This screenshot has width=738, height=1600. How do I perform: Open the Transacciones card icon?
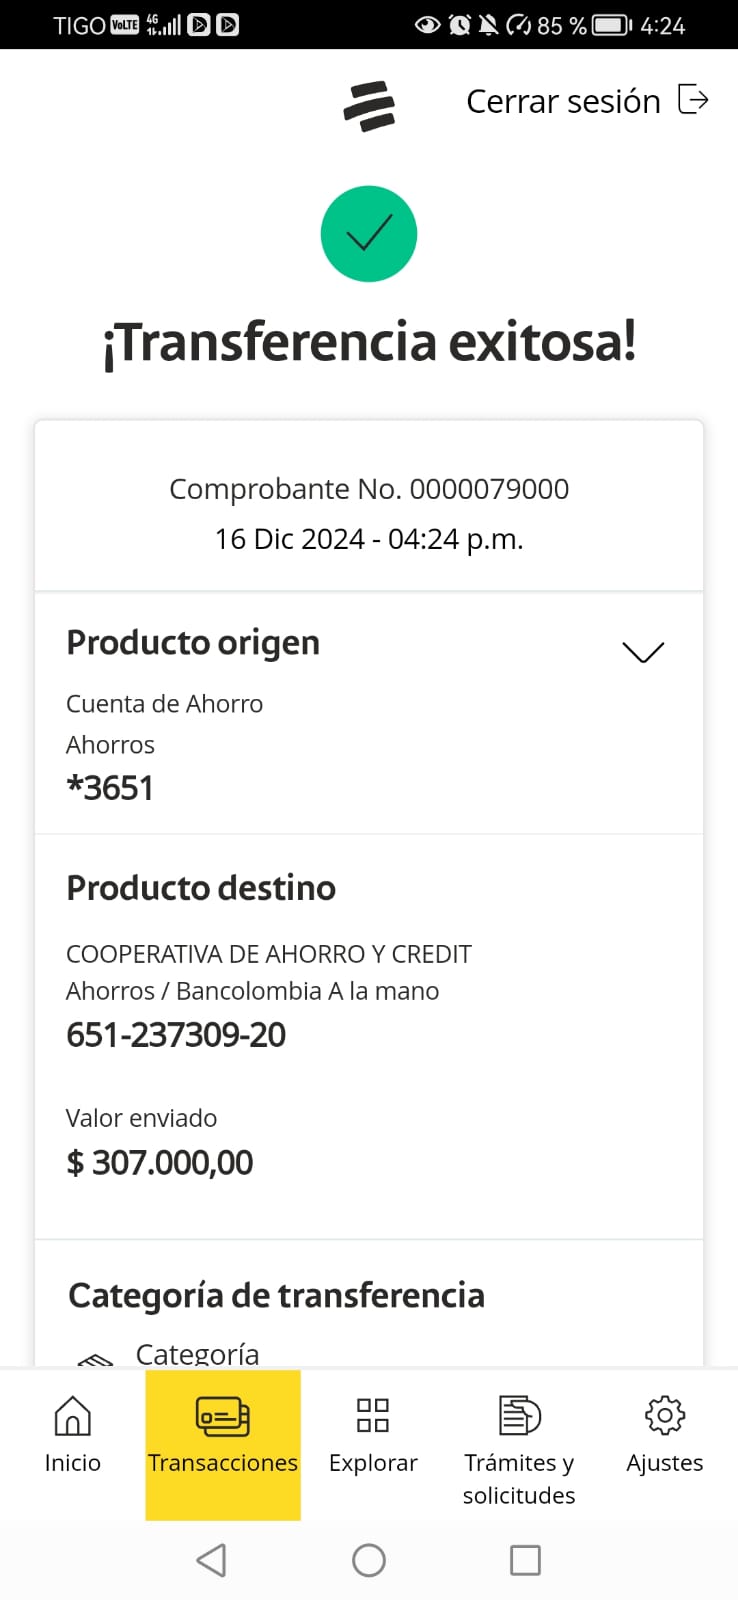coord(222,1416)
